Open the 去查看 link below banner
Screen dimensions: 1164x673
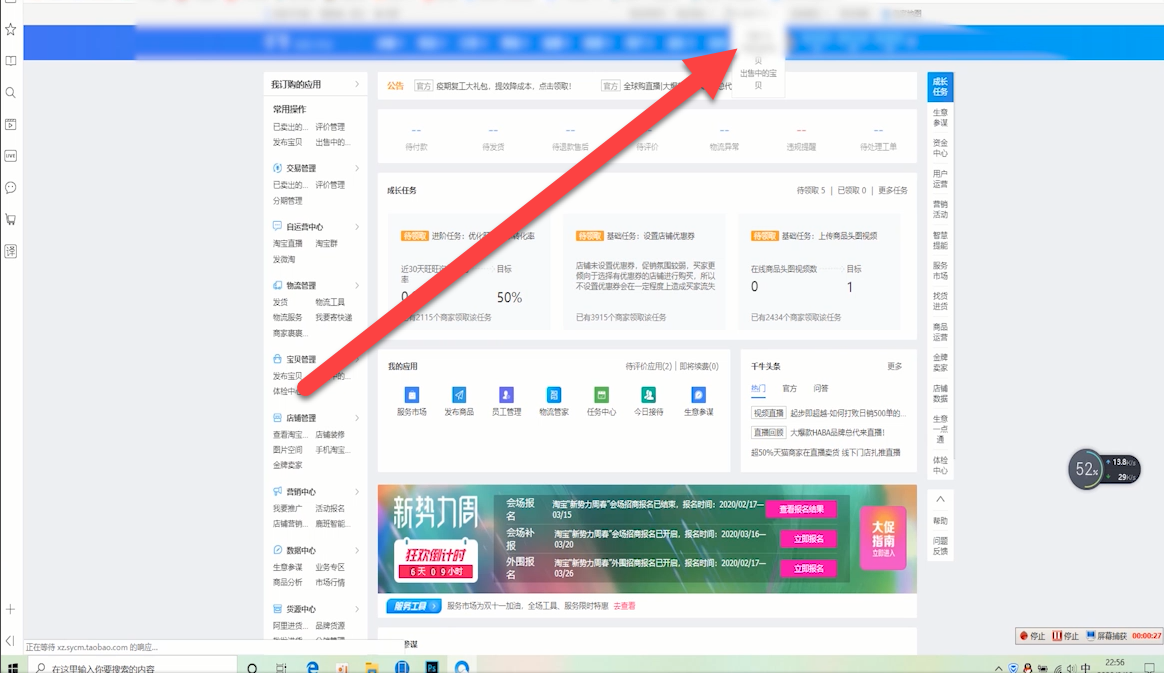click(x=624, y=606)
